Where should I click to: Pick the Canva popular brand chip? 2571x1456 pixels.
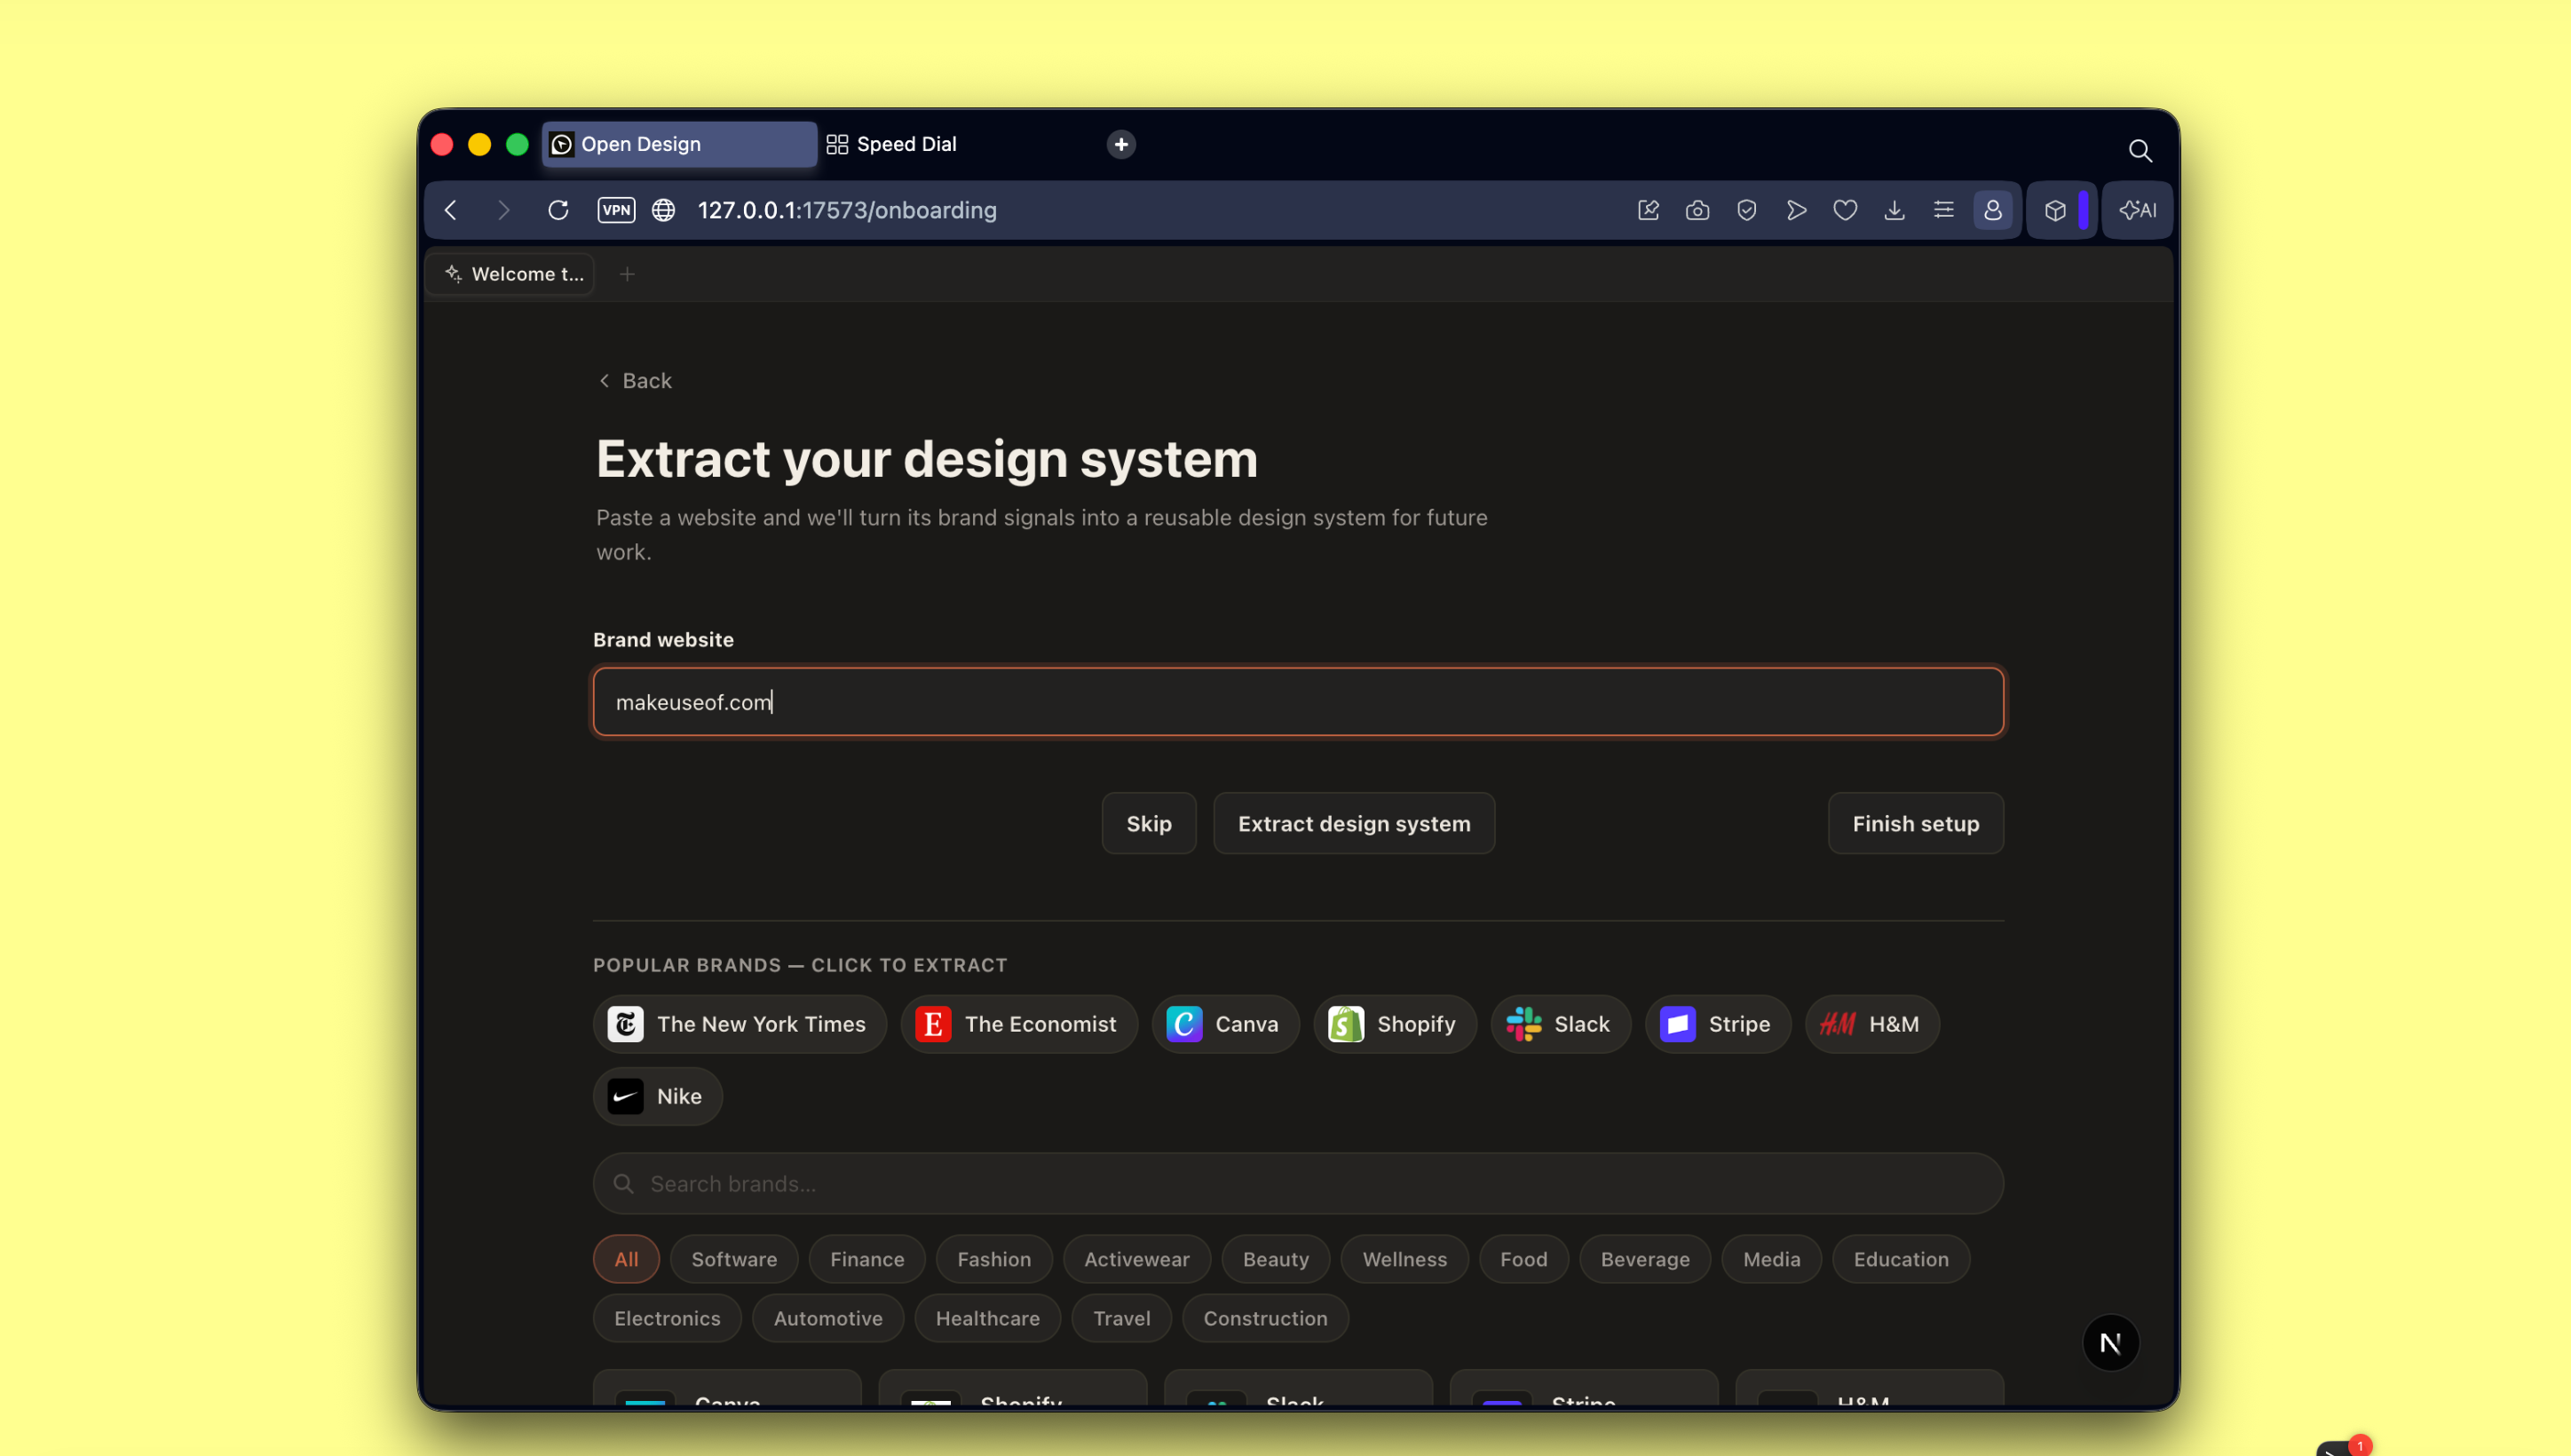(x=1224, y=1024)
